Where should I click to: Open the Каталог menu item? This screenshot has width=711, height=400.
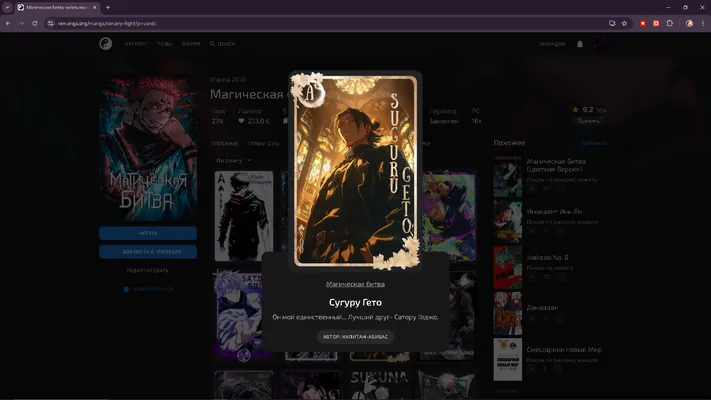click(136, 44)
